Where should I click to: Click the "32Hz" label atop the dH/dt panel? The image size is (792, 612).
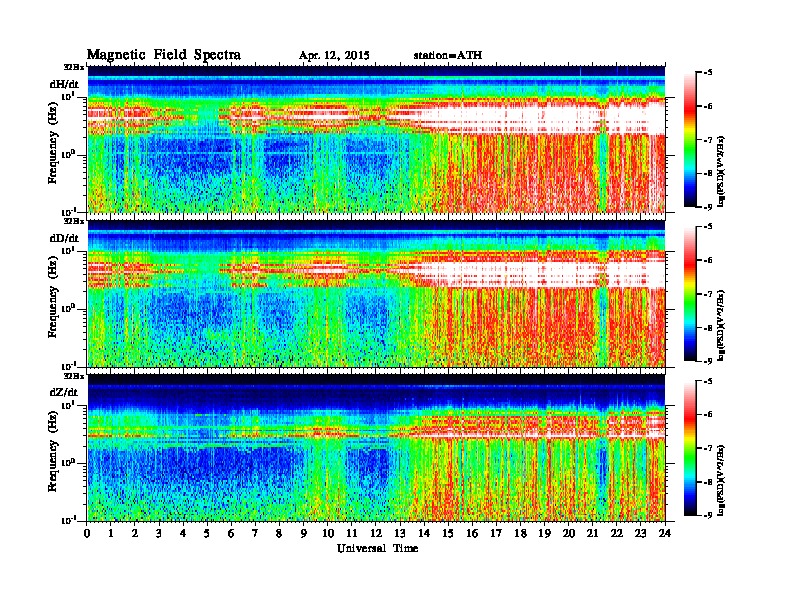[x=73, y=67]
